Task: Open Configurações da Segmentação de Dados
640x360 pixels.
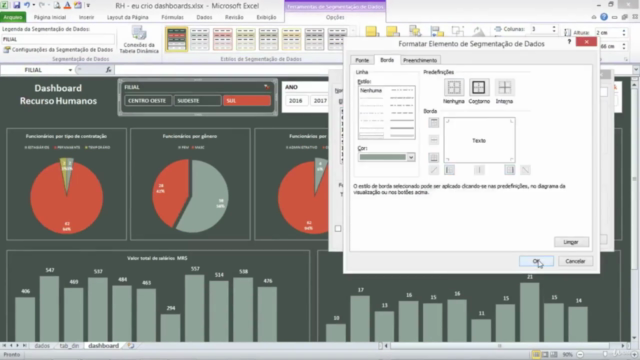Action: tap(58, 49)
